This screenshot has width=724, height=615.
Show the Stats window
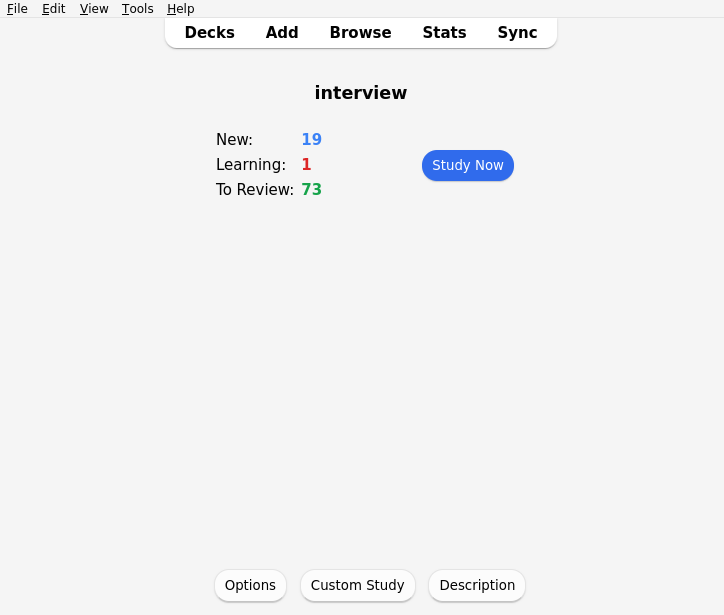[x=445, y=32]
